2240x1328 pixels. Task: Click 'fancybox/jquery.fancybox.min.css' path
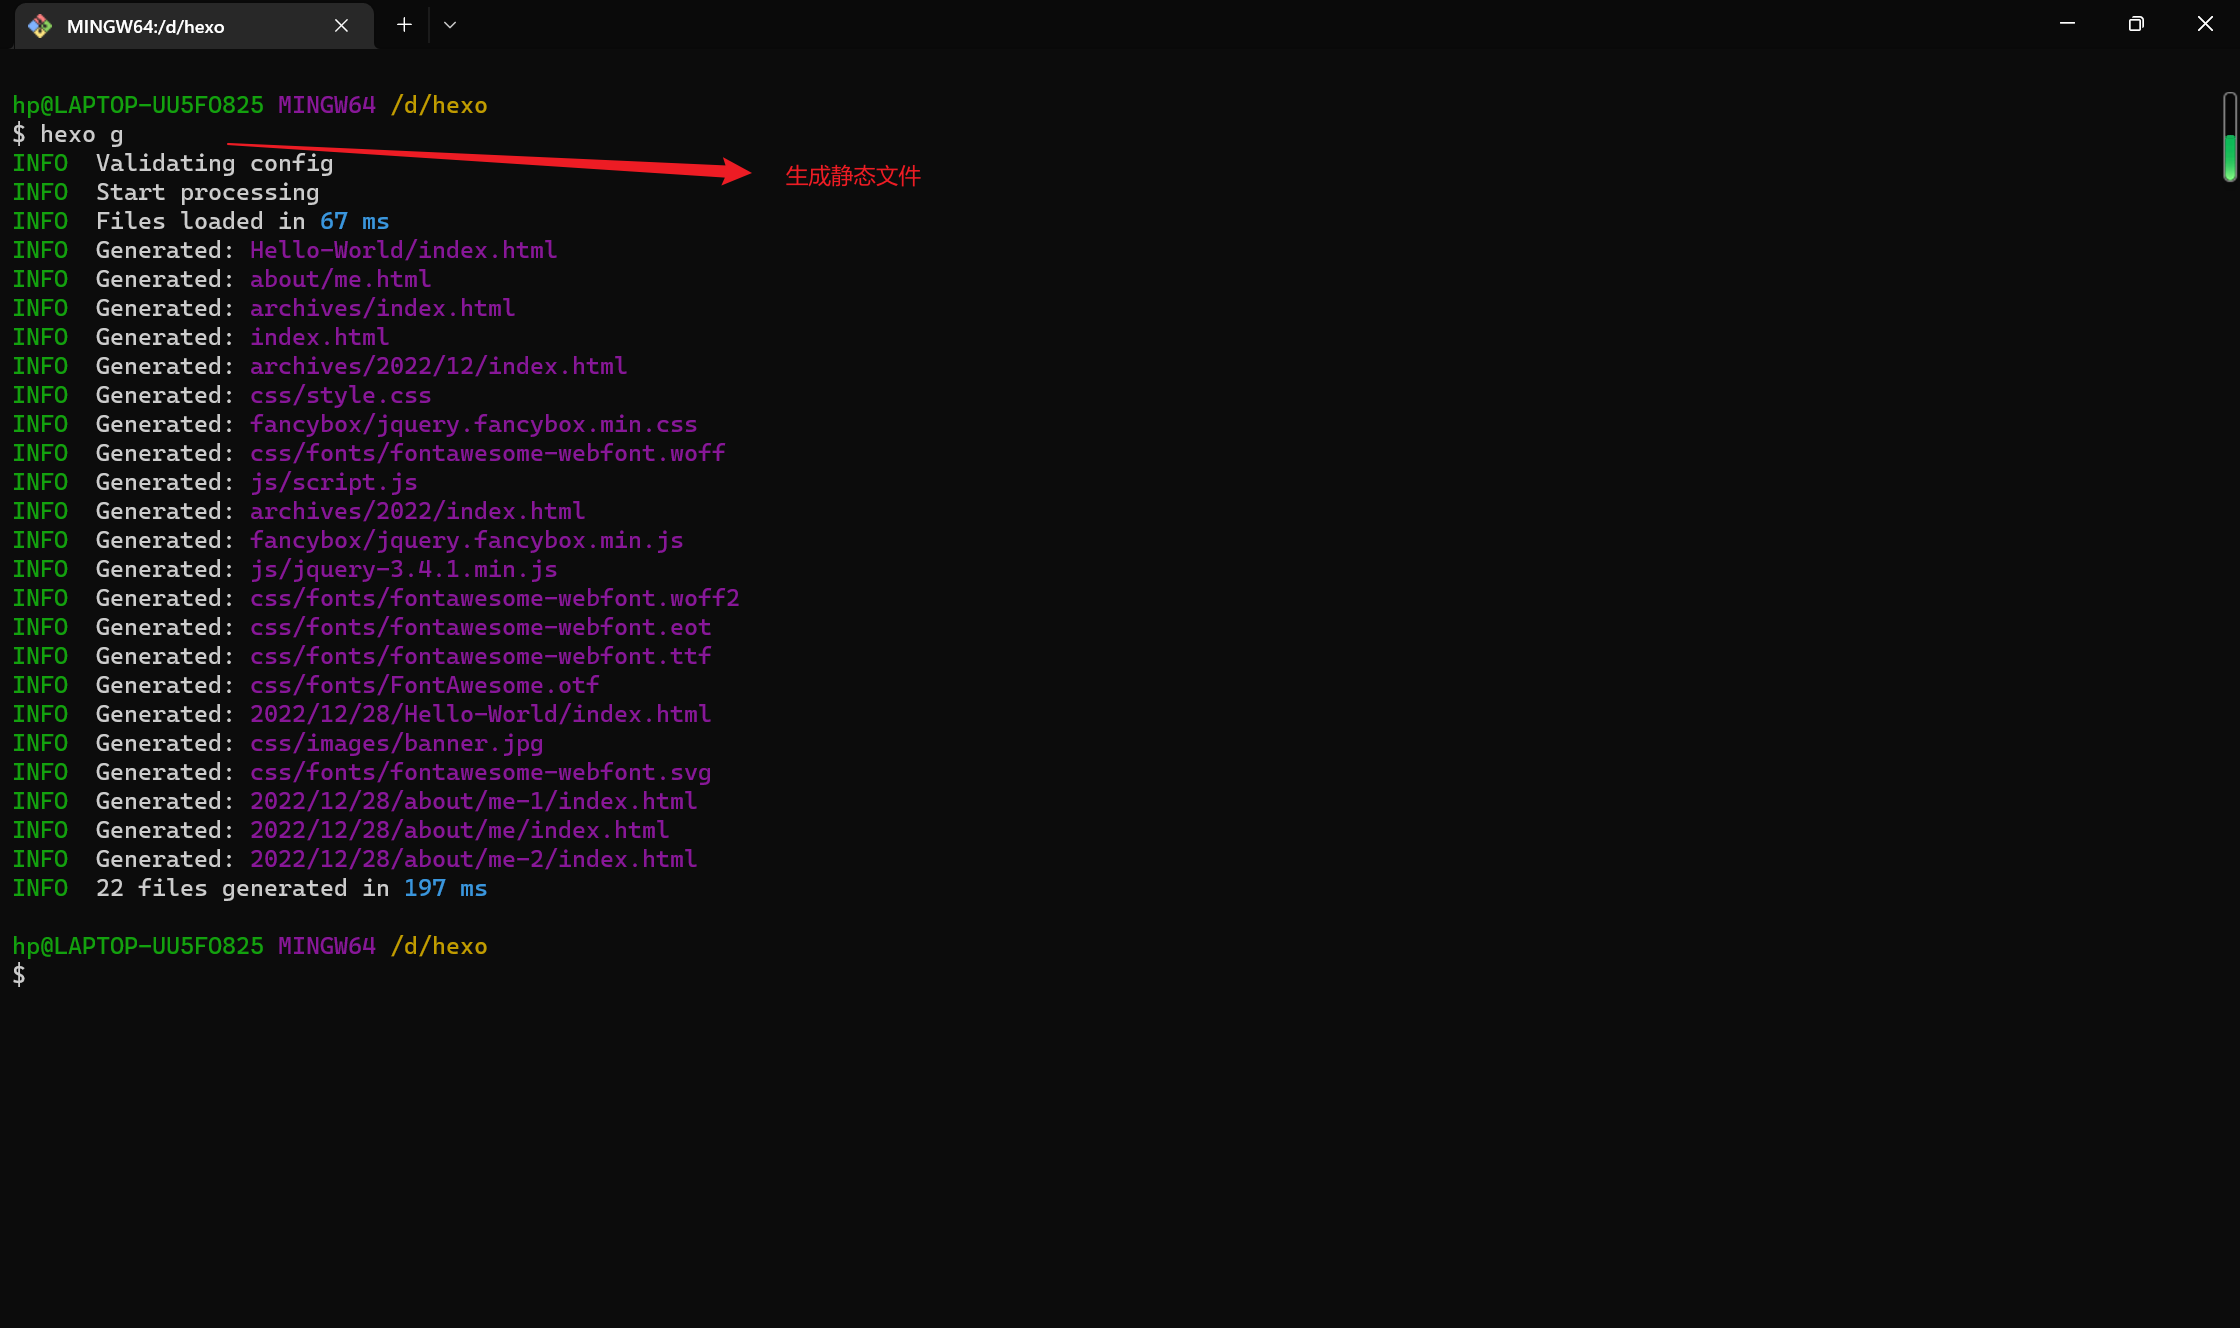click(473, 425)
